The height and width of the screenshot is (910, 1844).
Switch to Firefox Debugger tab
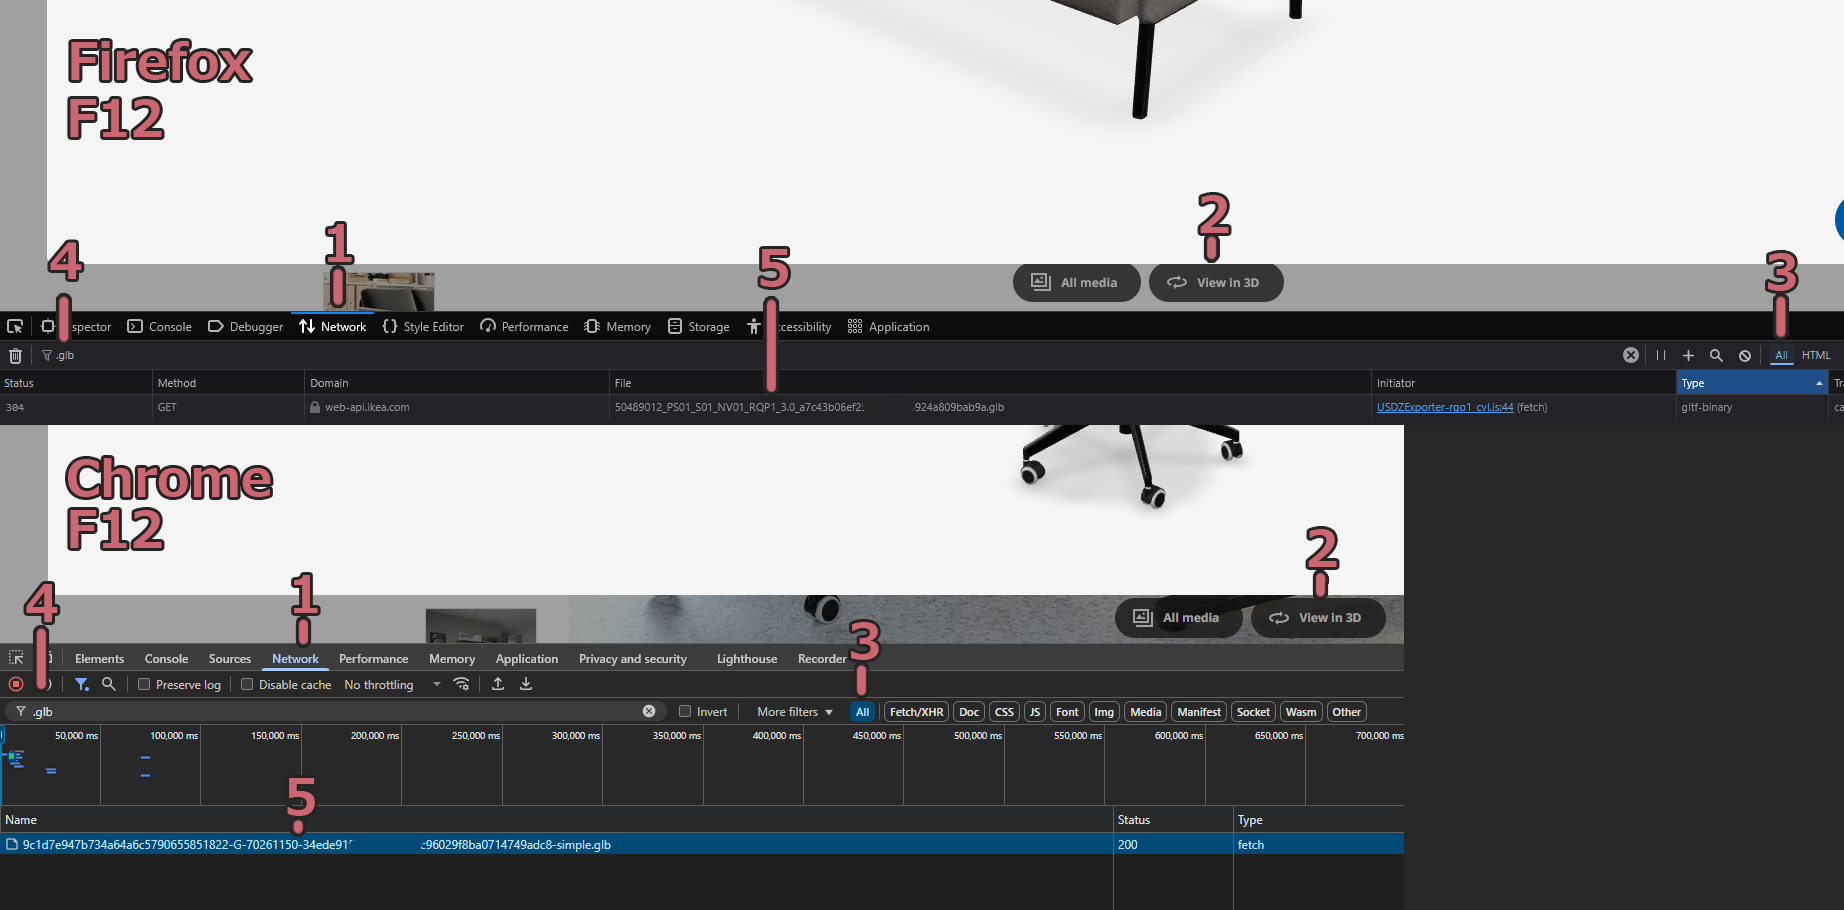[x=246, y=327]
